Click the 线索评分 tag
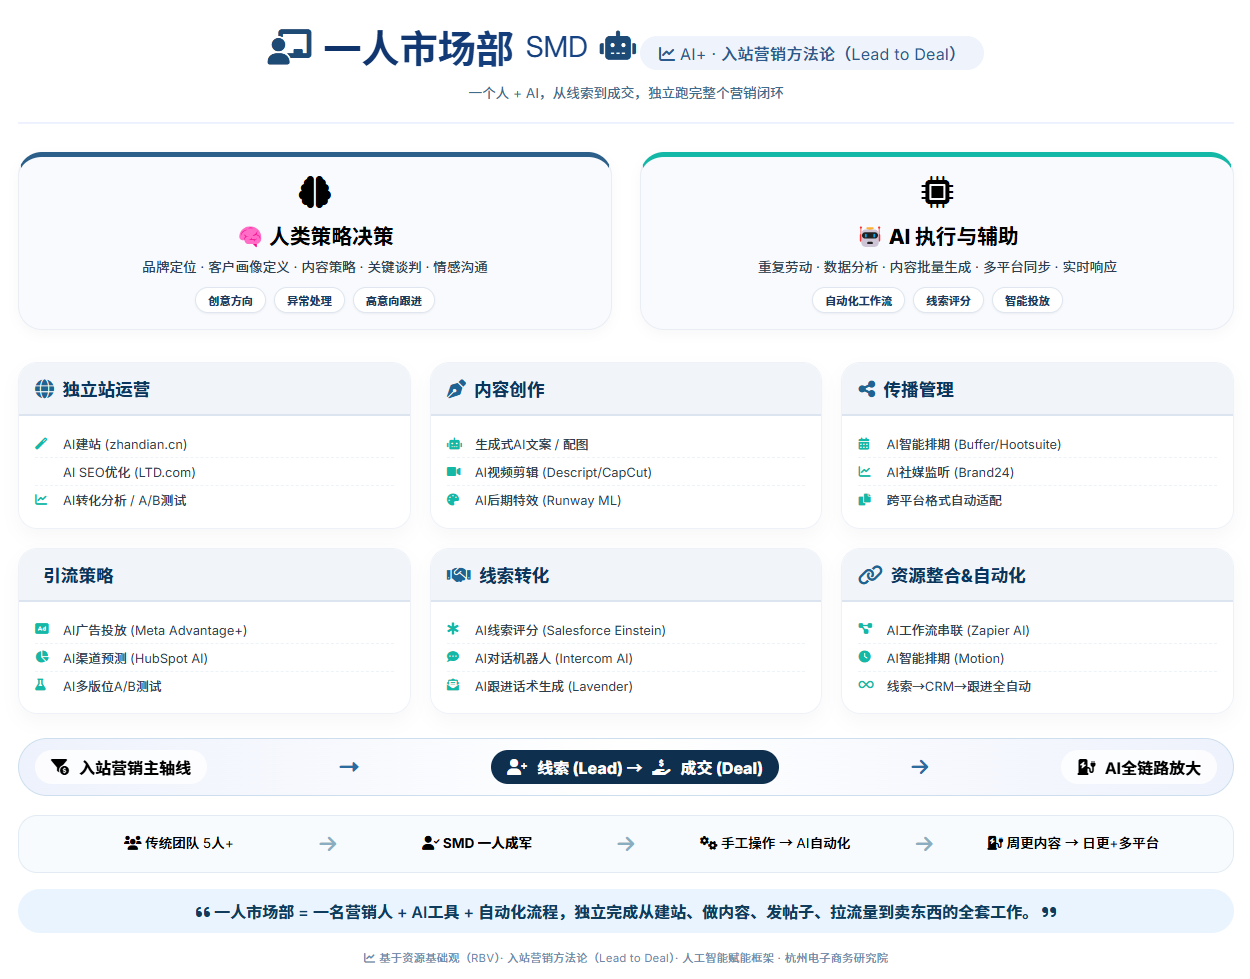The height and width of the screenshot is (979, 1250). pos(948,301)
